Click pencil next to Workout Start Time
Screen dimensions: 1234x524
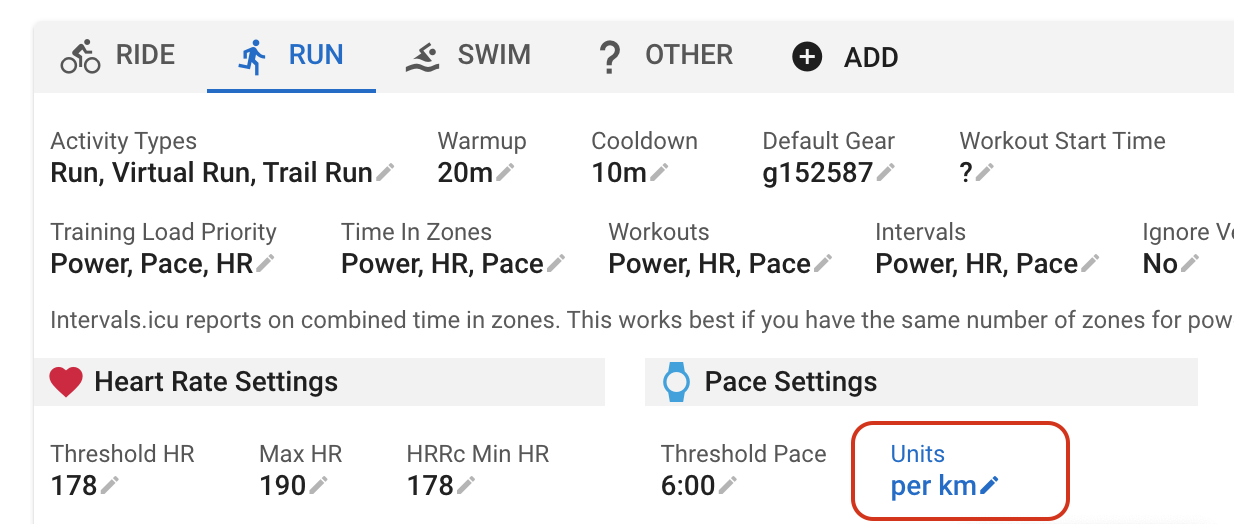985,173
